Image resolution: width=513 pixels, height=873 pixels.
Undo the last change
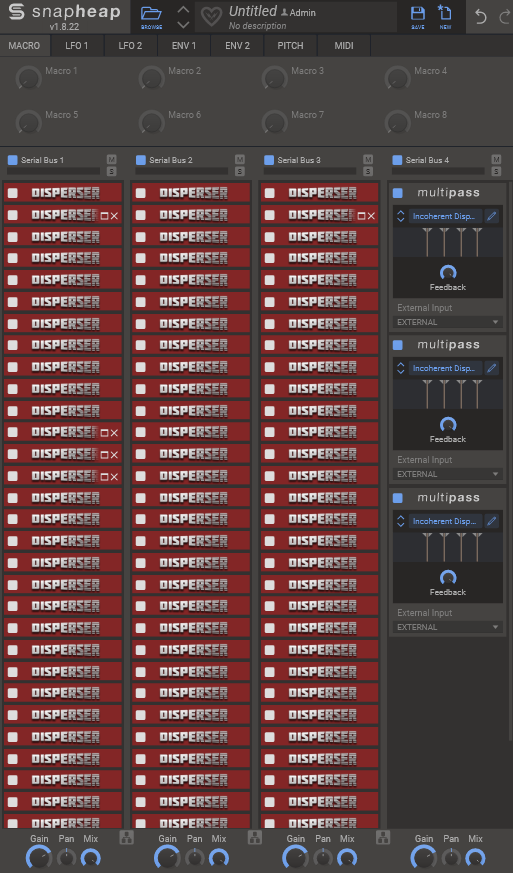tap(481, 17)
